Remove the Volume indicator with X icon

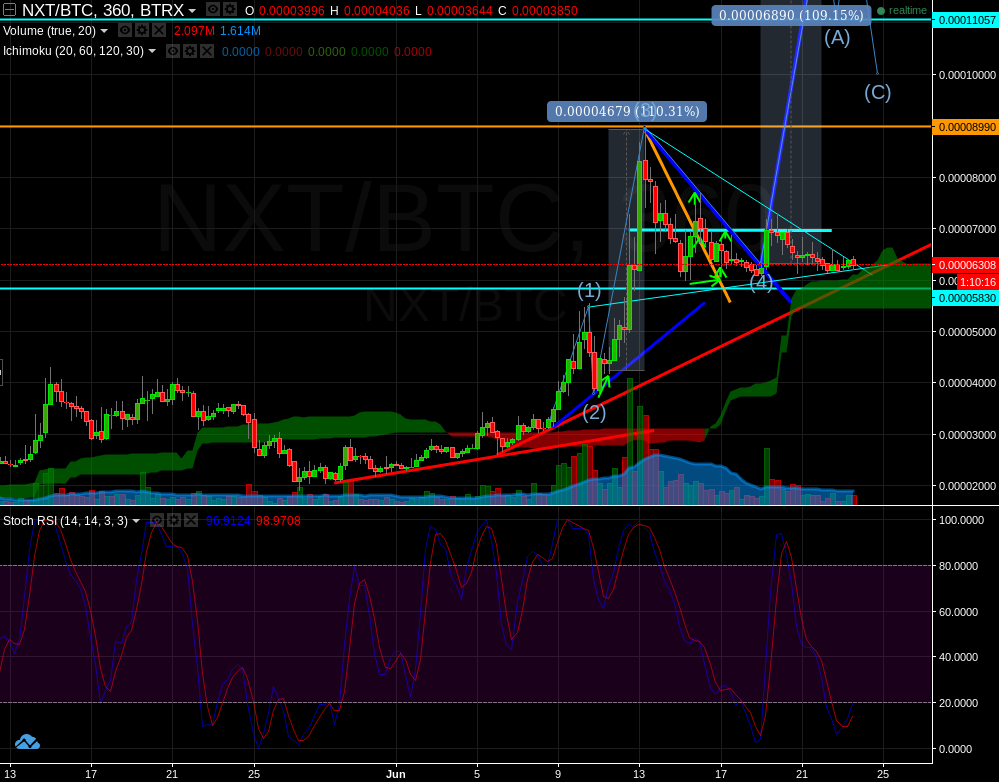(x=159, y=31)
